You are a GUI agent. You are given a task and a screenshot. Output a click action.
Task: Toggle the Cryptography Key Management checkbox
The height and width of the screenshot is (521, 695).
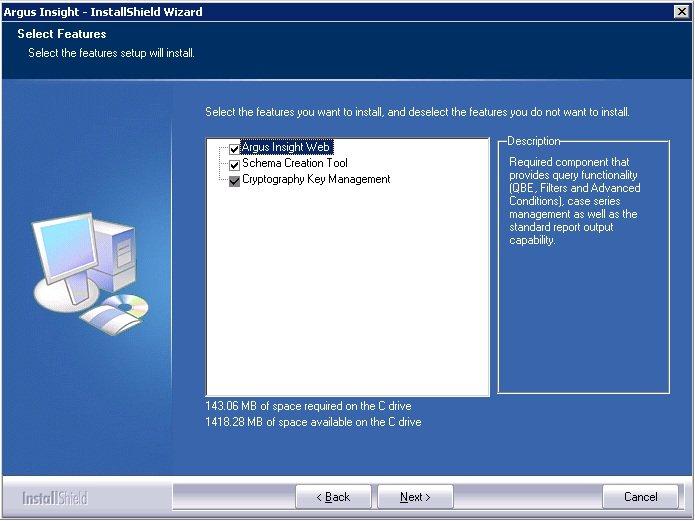coord(234,181)
